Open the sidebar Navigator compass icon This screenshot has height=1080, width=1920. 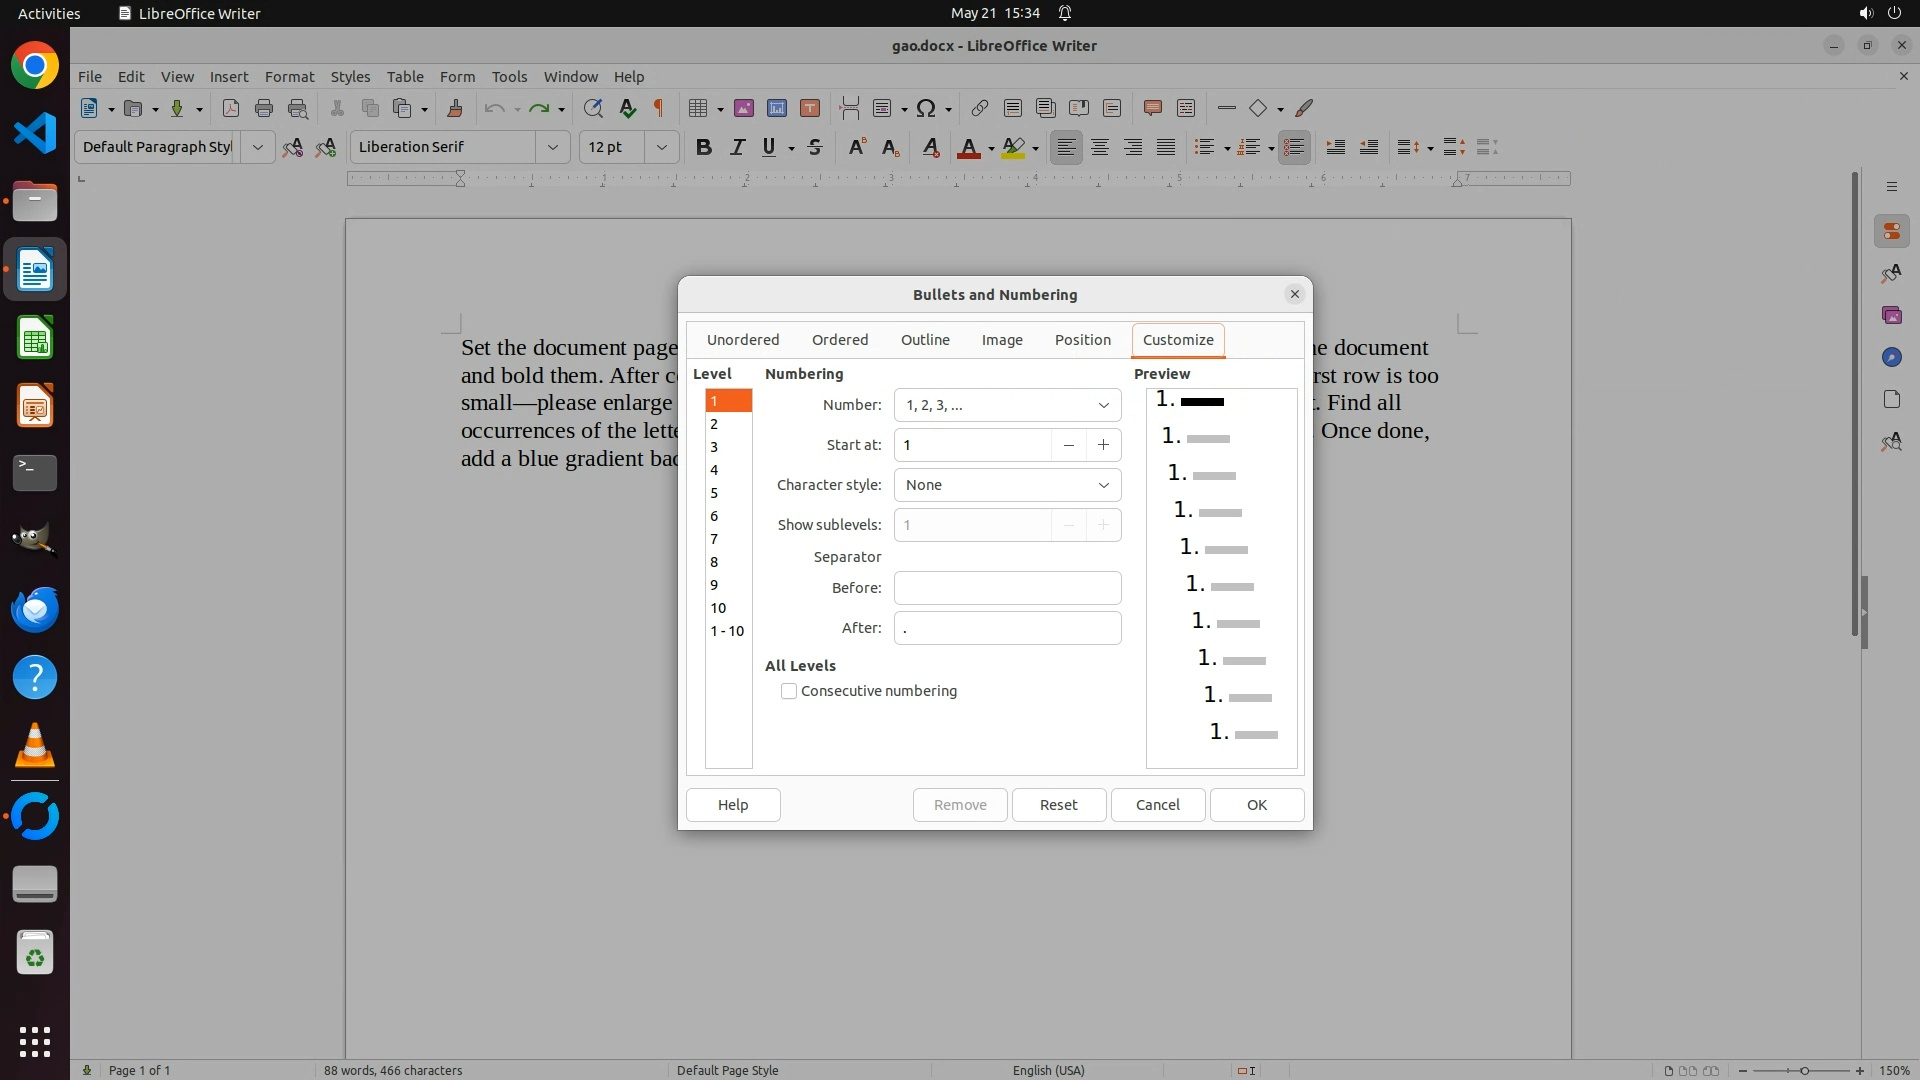tap(1891, 357)
